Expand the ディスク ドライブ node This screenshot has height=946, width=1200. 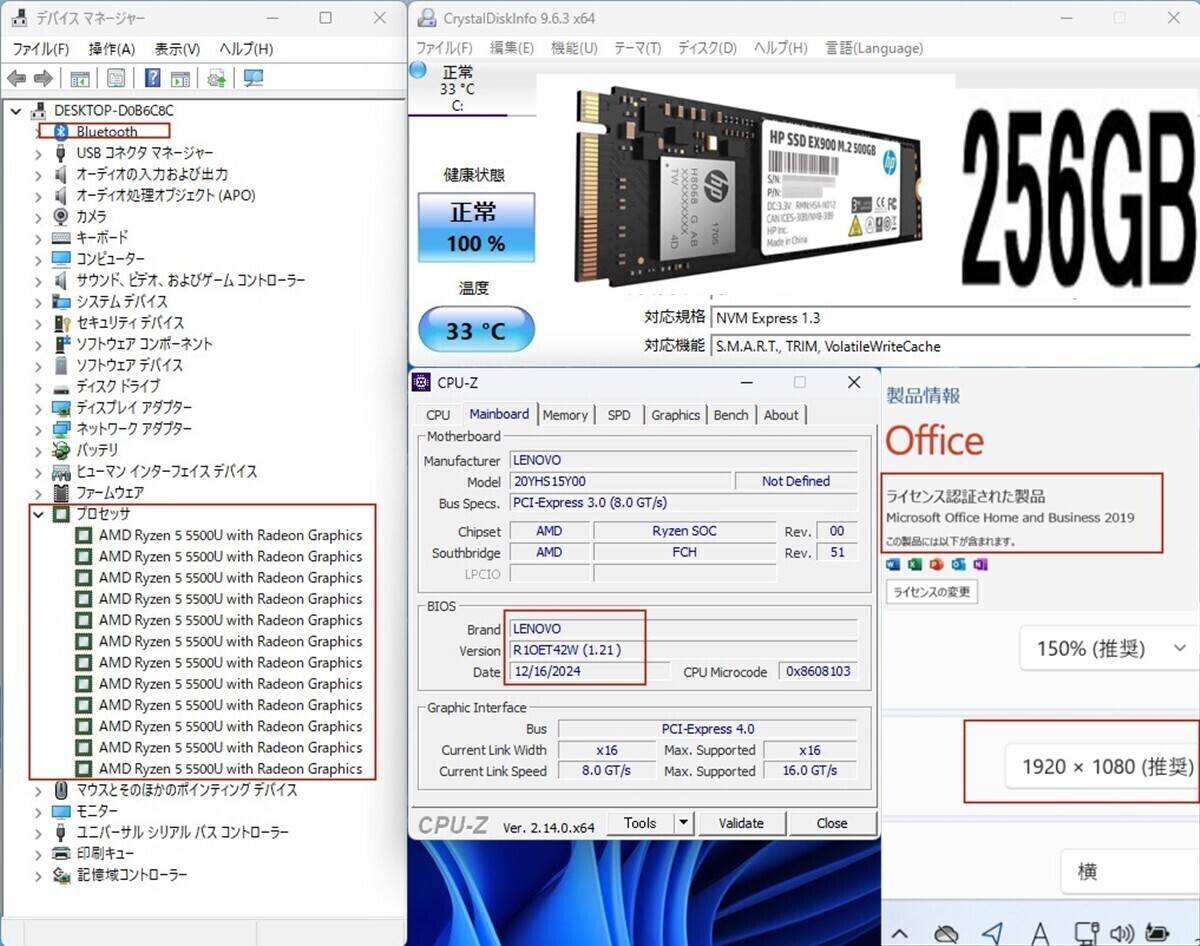[x=38, y=387]
